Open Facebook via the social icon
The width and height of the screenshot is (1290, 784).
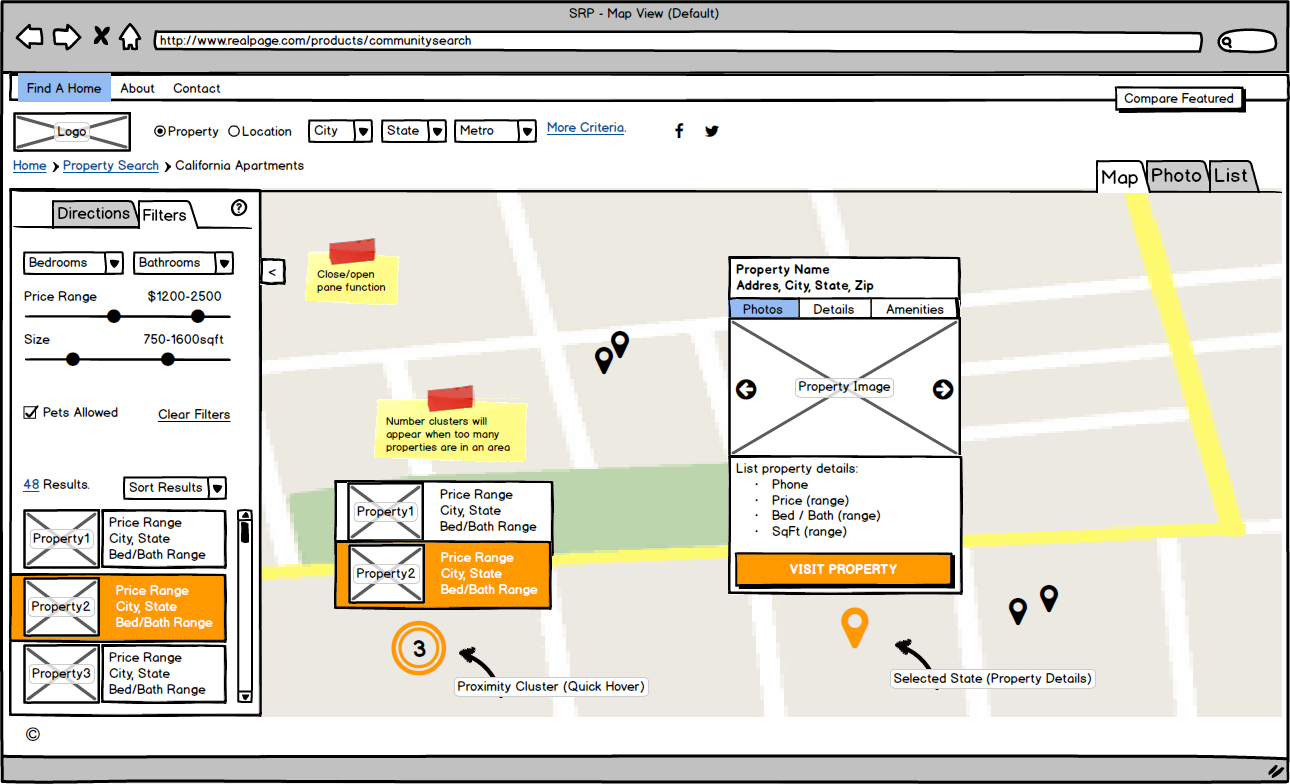679,130
